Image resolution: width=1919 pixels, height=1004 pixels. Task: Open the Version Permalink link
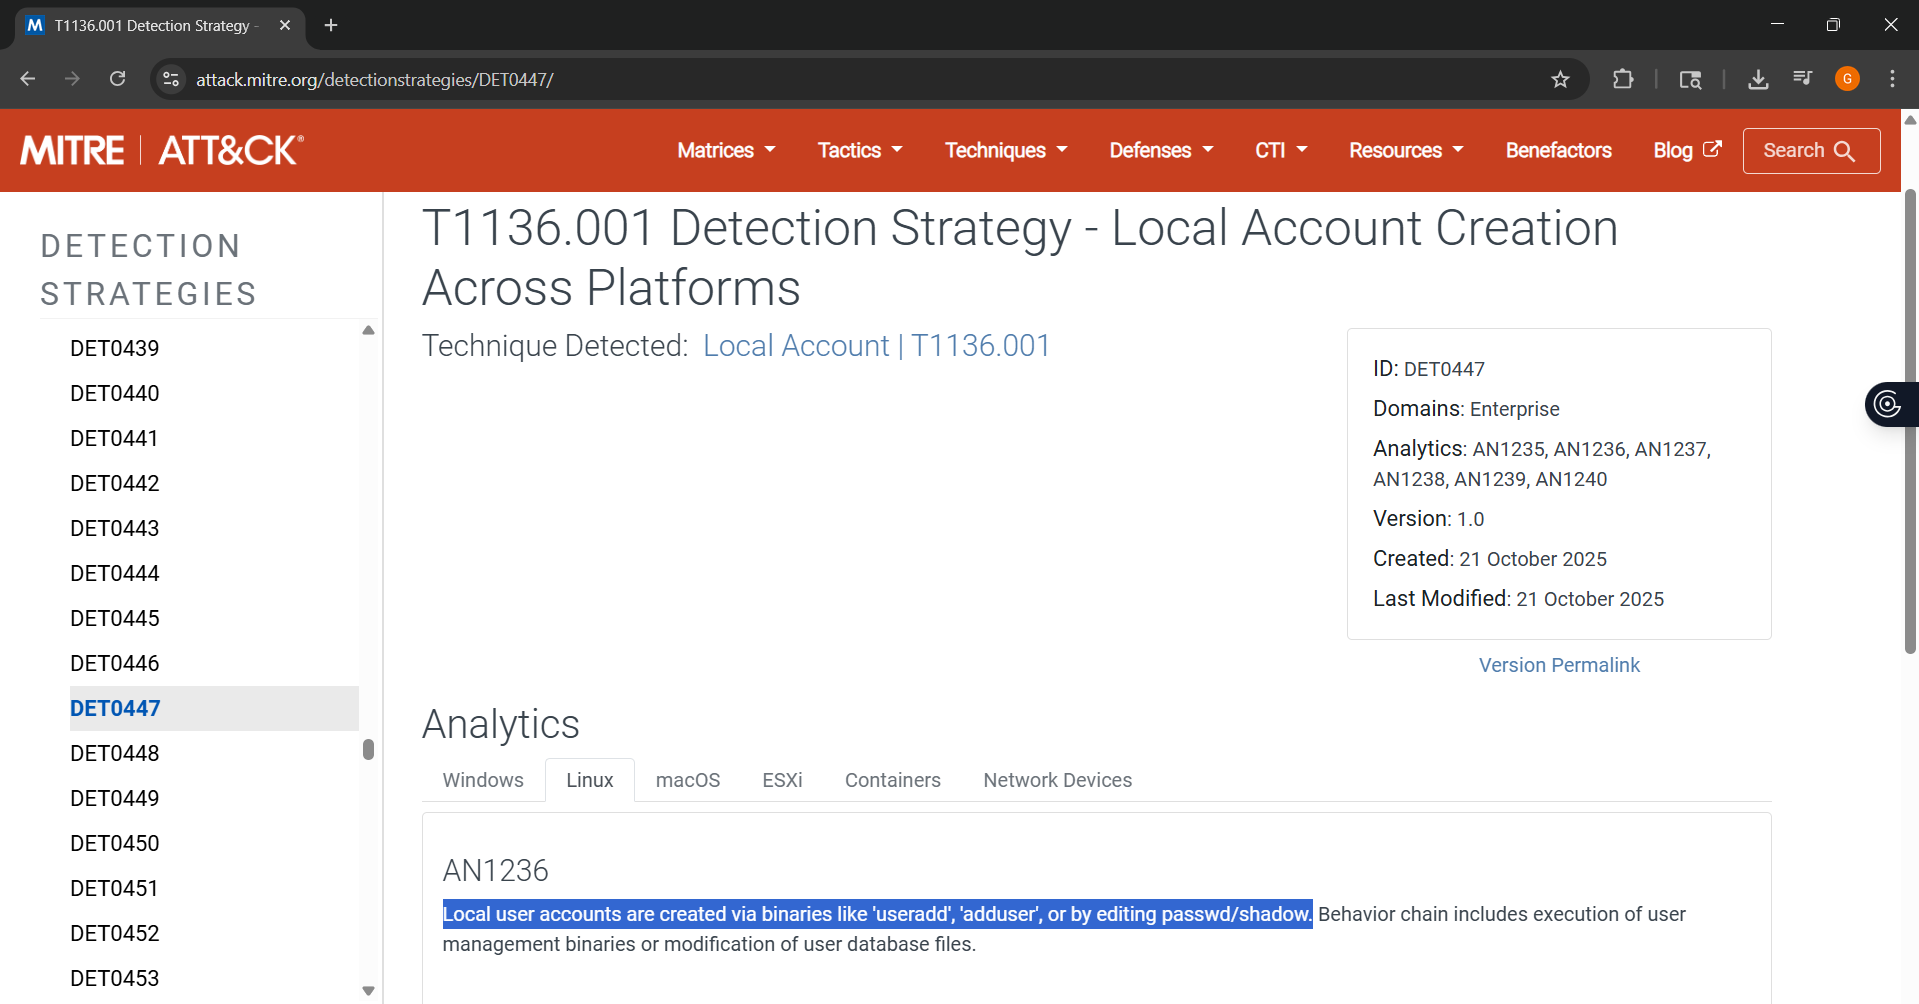(x=1559, y=665)
